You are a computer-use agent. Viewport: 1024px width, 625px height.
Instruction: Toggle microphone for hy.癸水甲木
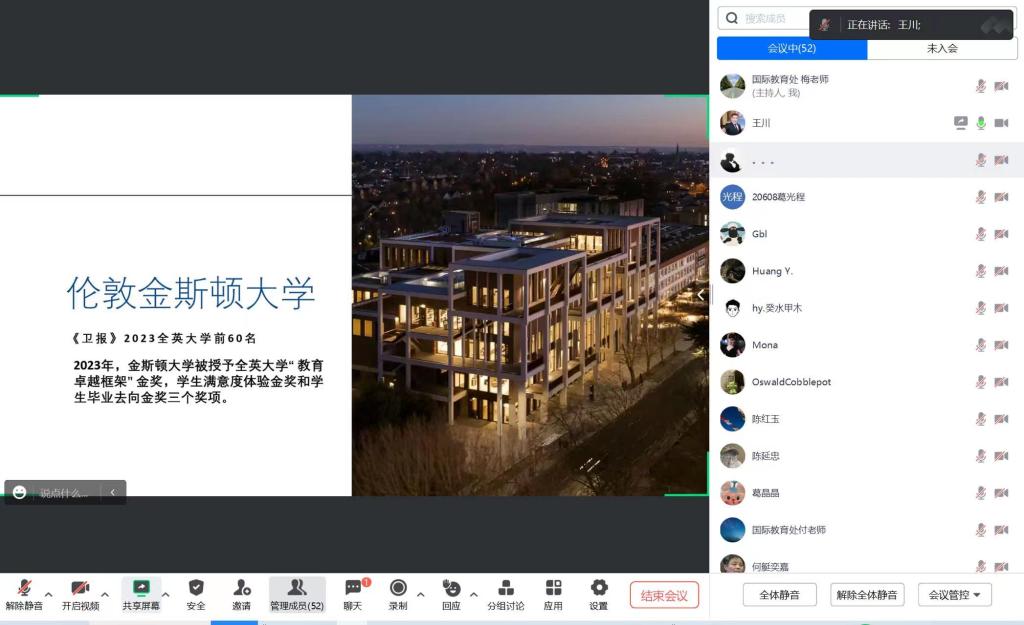tap(981, 308)
